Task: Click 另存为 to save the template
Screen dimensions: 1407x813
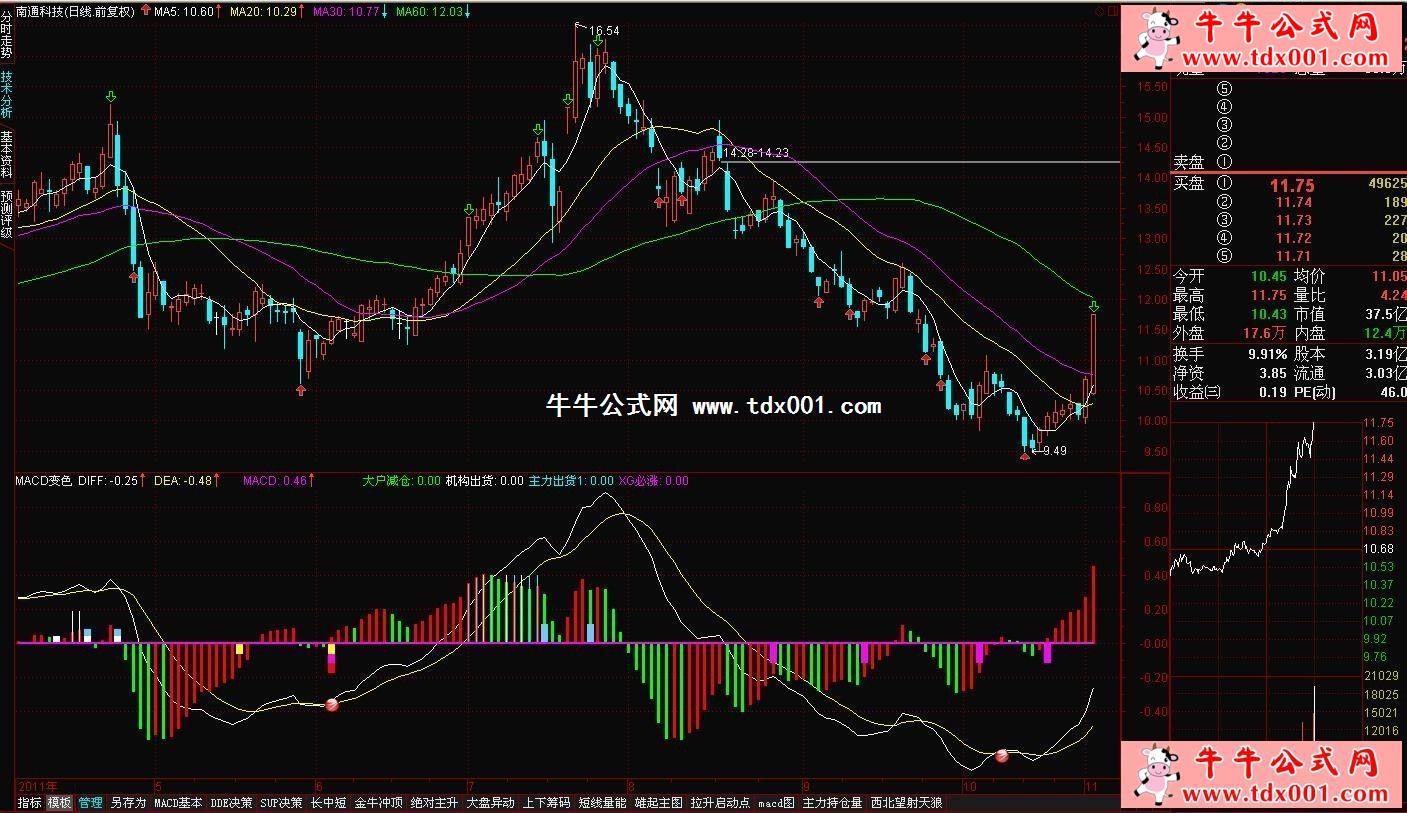Action: pos(128,802)
